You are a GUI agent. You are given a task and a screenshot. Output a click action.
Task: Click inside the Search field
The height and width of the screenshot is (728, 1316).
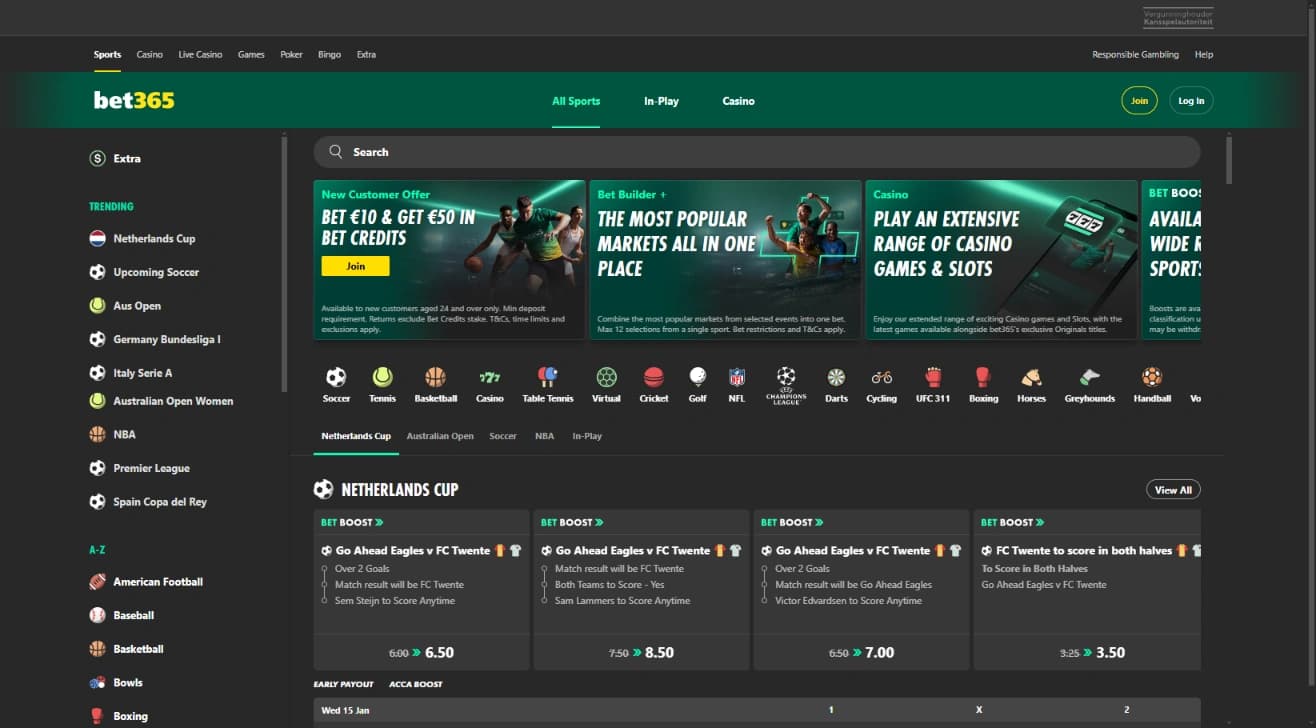point(700,151)
